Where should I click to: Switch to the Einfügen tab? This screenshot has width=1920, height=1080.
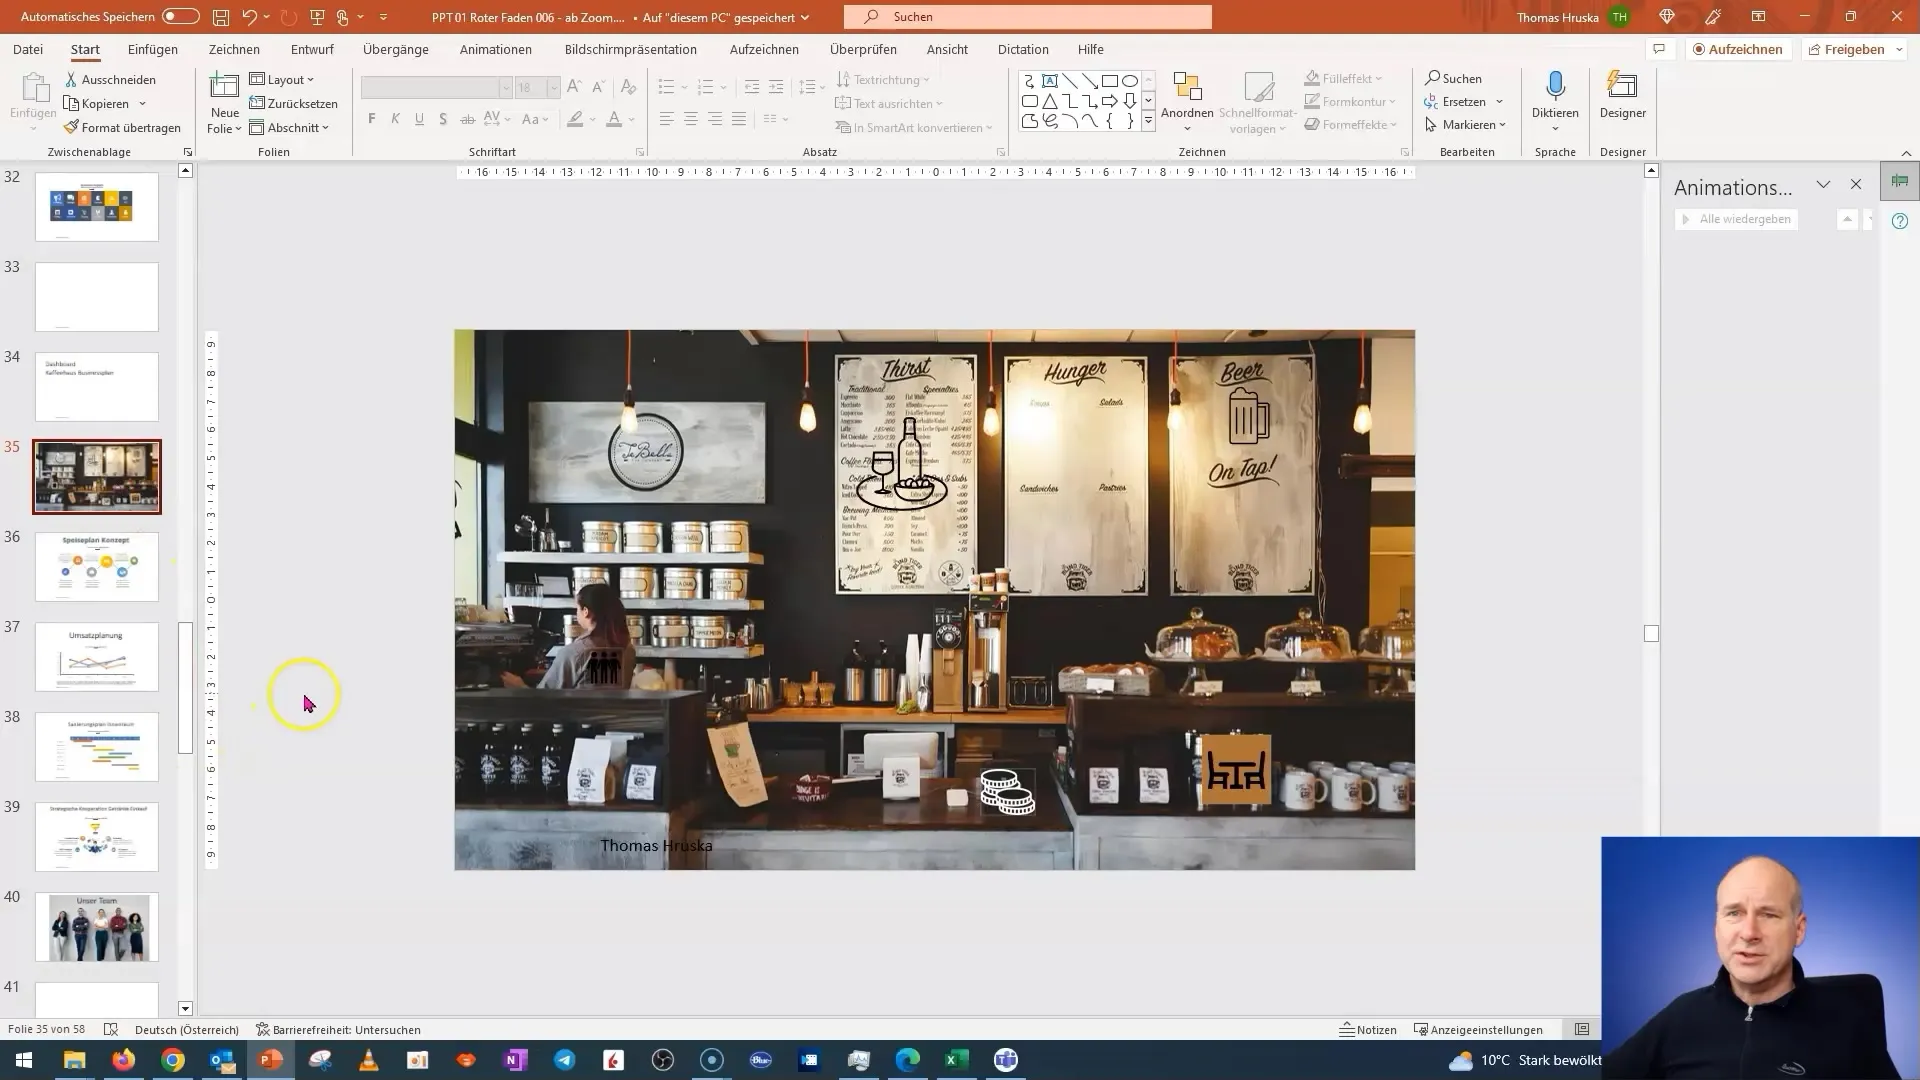click(x=153, y=49)
